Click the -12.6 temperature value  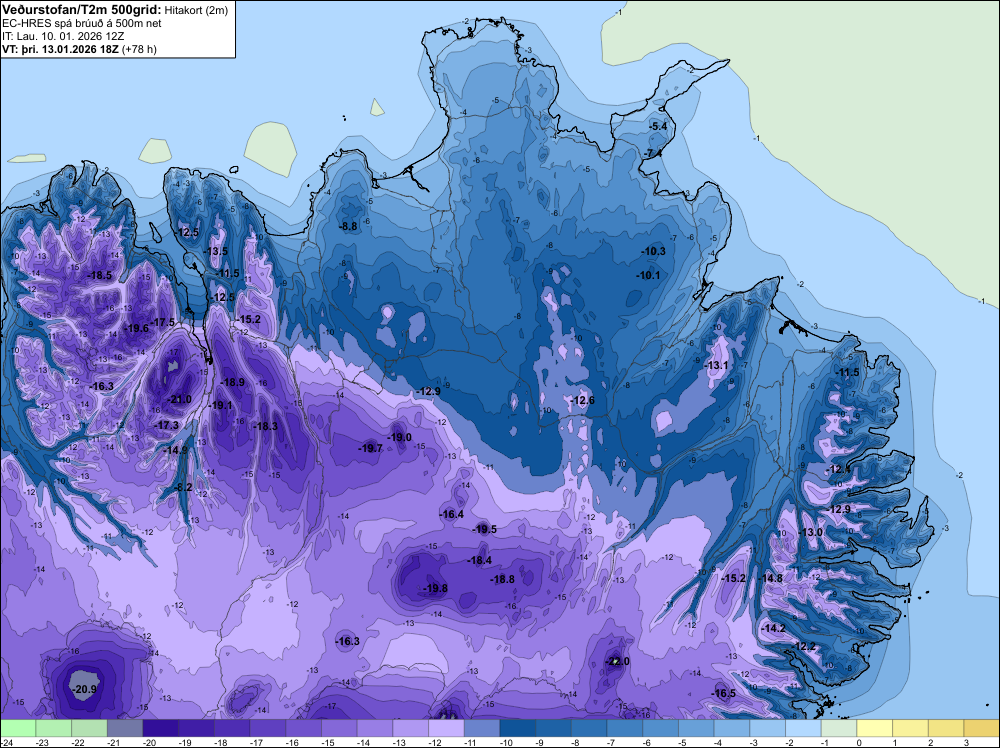(x=582, y=400)
